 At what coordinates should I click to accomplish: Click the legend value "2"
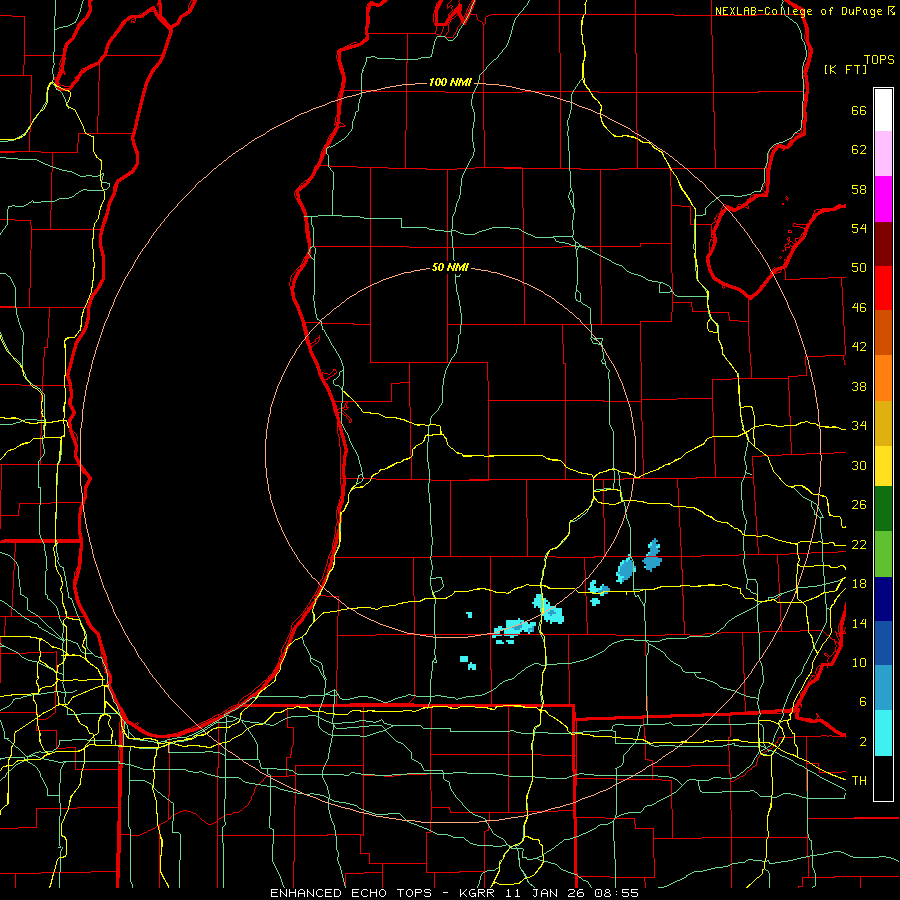[862, 742]
